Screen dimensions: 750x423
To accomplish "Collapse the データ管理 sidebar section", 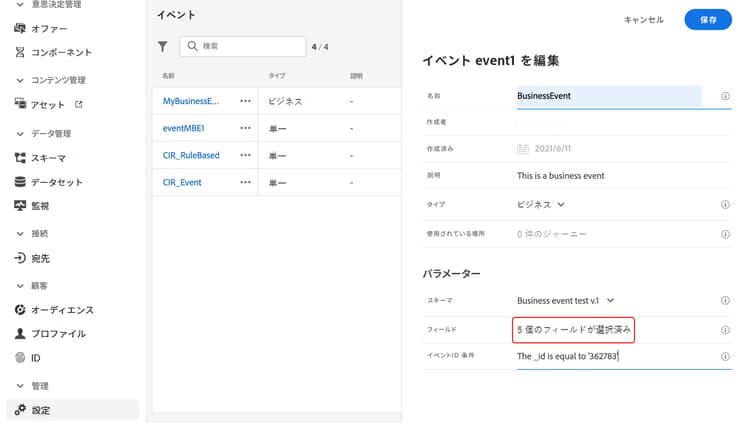I will (x=20, y=134).
